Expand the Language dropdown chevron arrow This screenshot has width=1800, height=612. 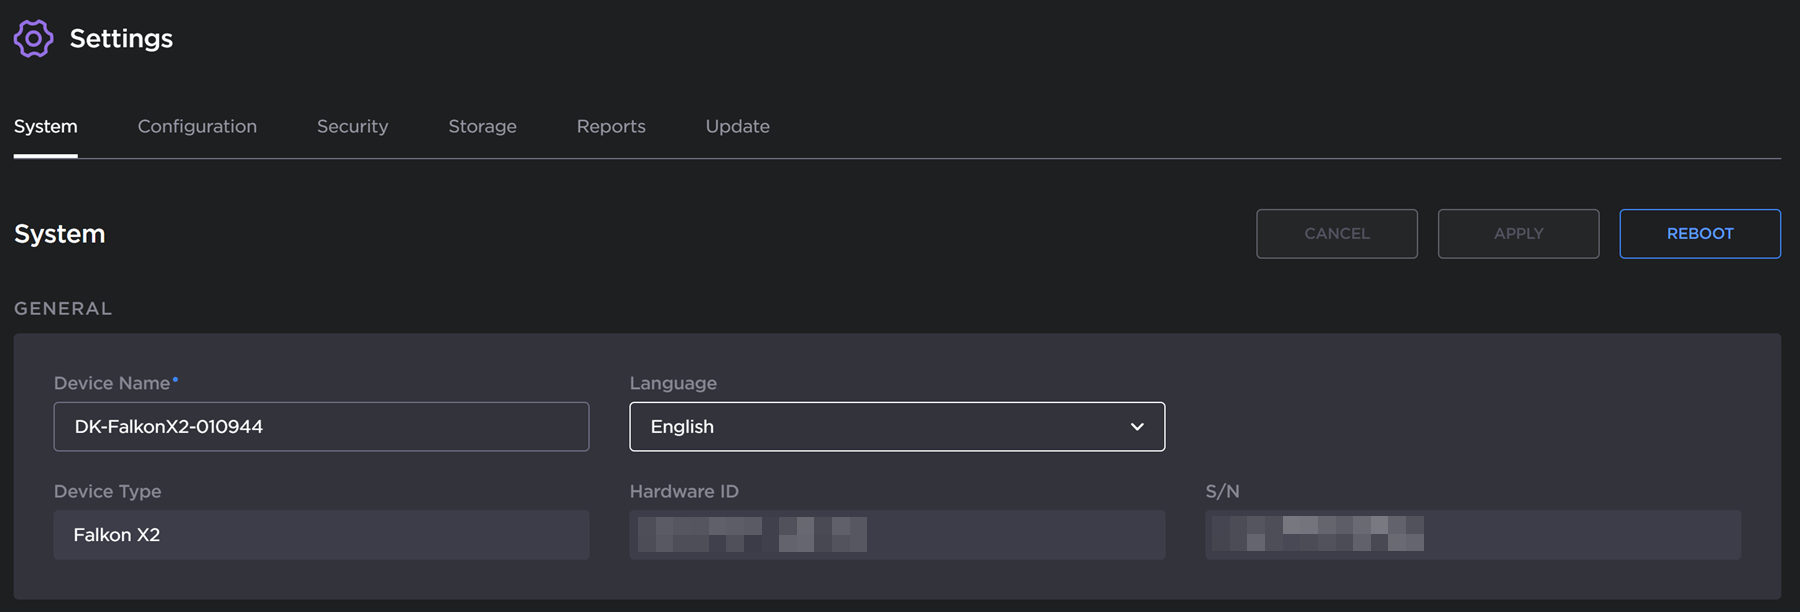pyautogui.click(x=1137, y=427)
